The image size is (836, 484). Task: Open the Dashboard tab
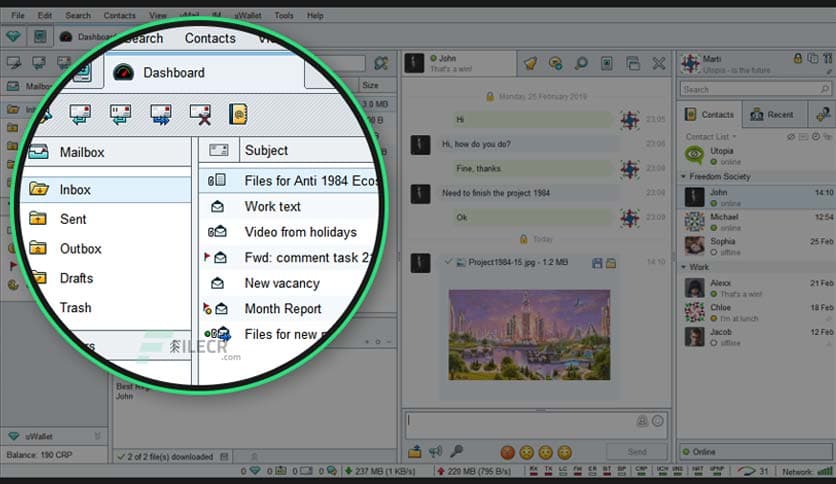pyautogui.click(x=172, y=72)
